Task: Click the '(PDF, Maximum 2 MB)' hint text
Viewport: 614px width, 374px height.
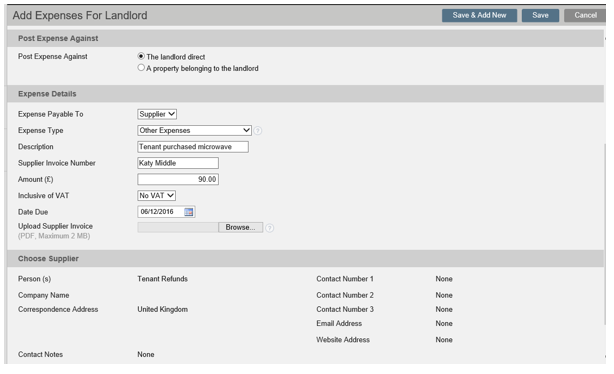Action: click(54, 236)
